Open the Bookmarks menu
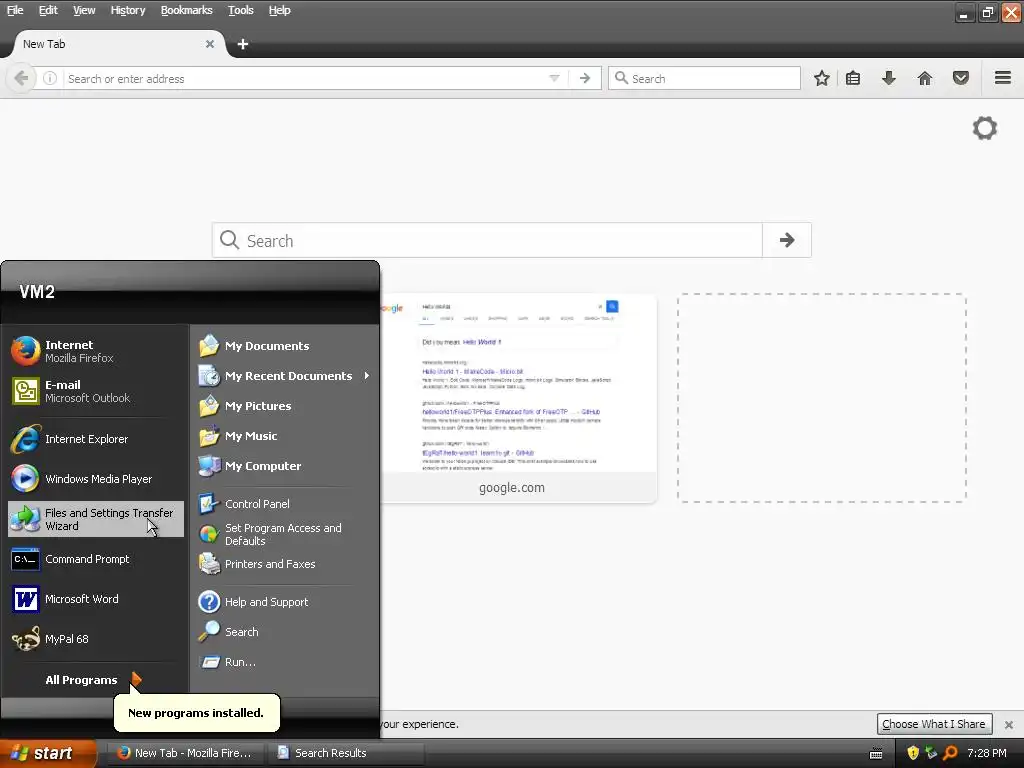 tap(186, 10)
